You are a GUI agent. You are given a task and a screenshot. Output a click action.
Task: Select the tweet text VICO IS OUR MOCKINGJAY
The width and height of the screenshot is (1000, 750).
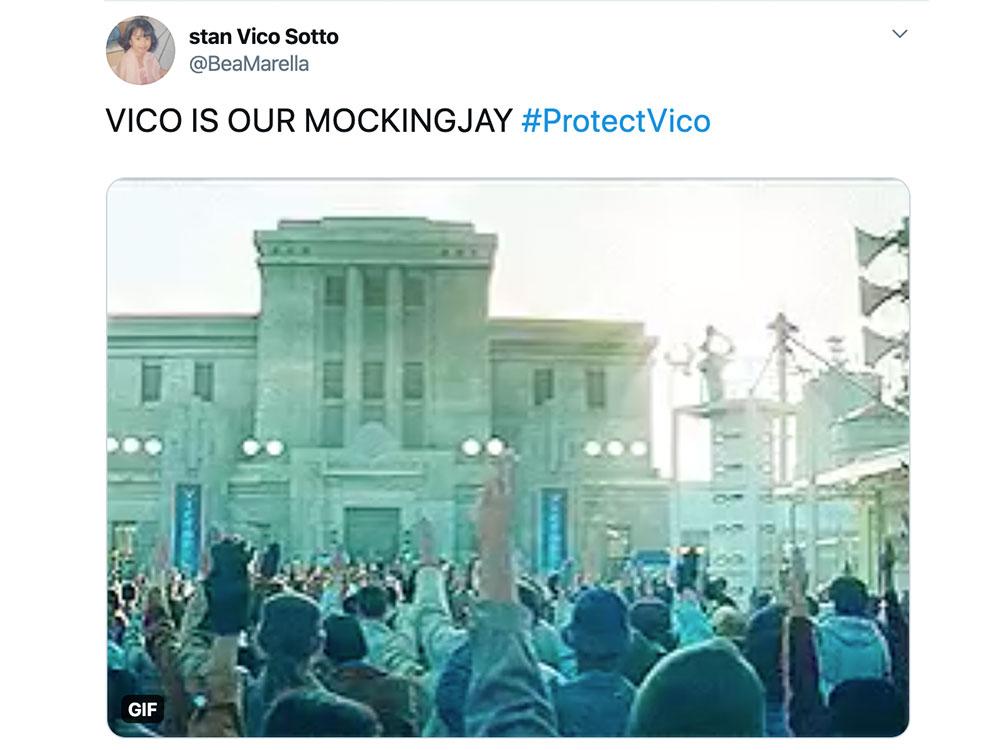click(309, 121)
